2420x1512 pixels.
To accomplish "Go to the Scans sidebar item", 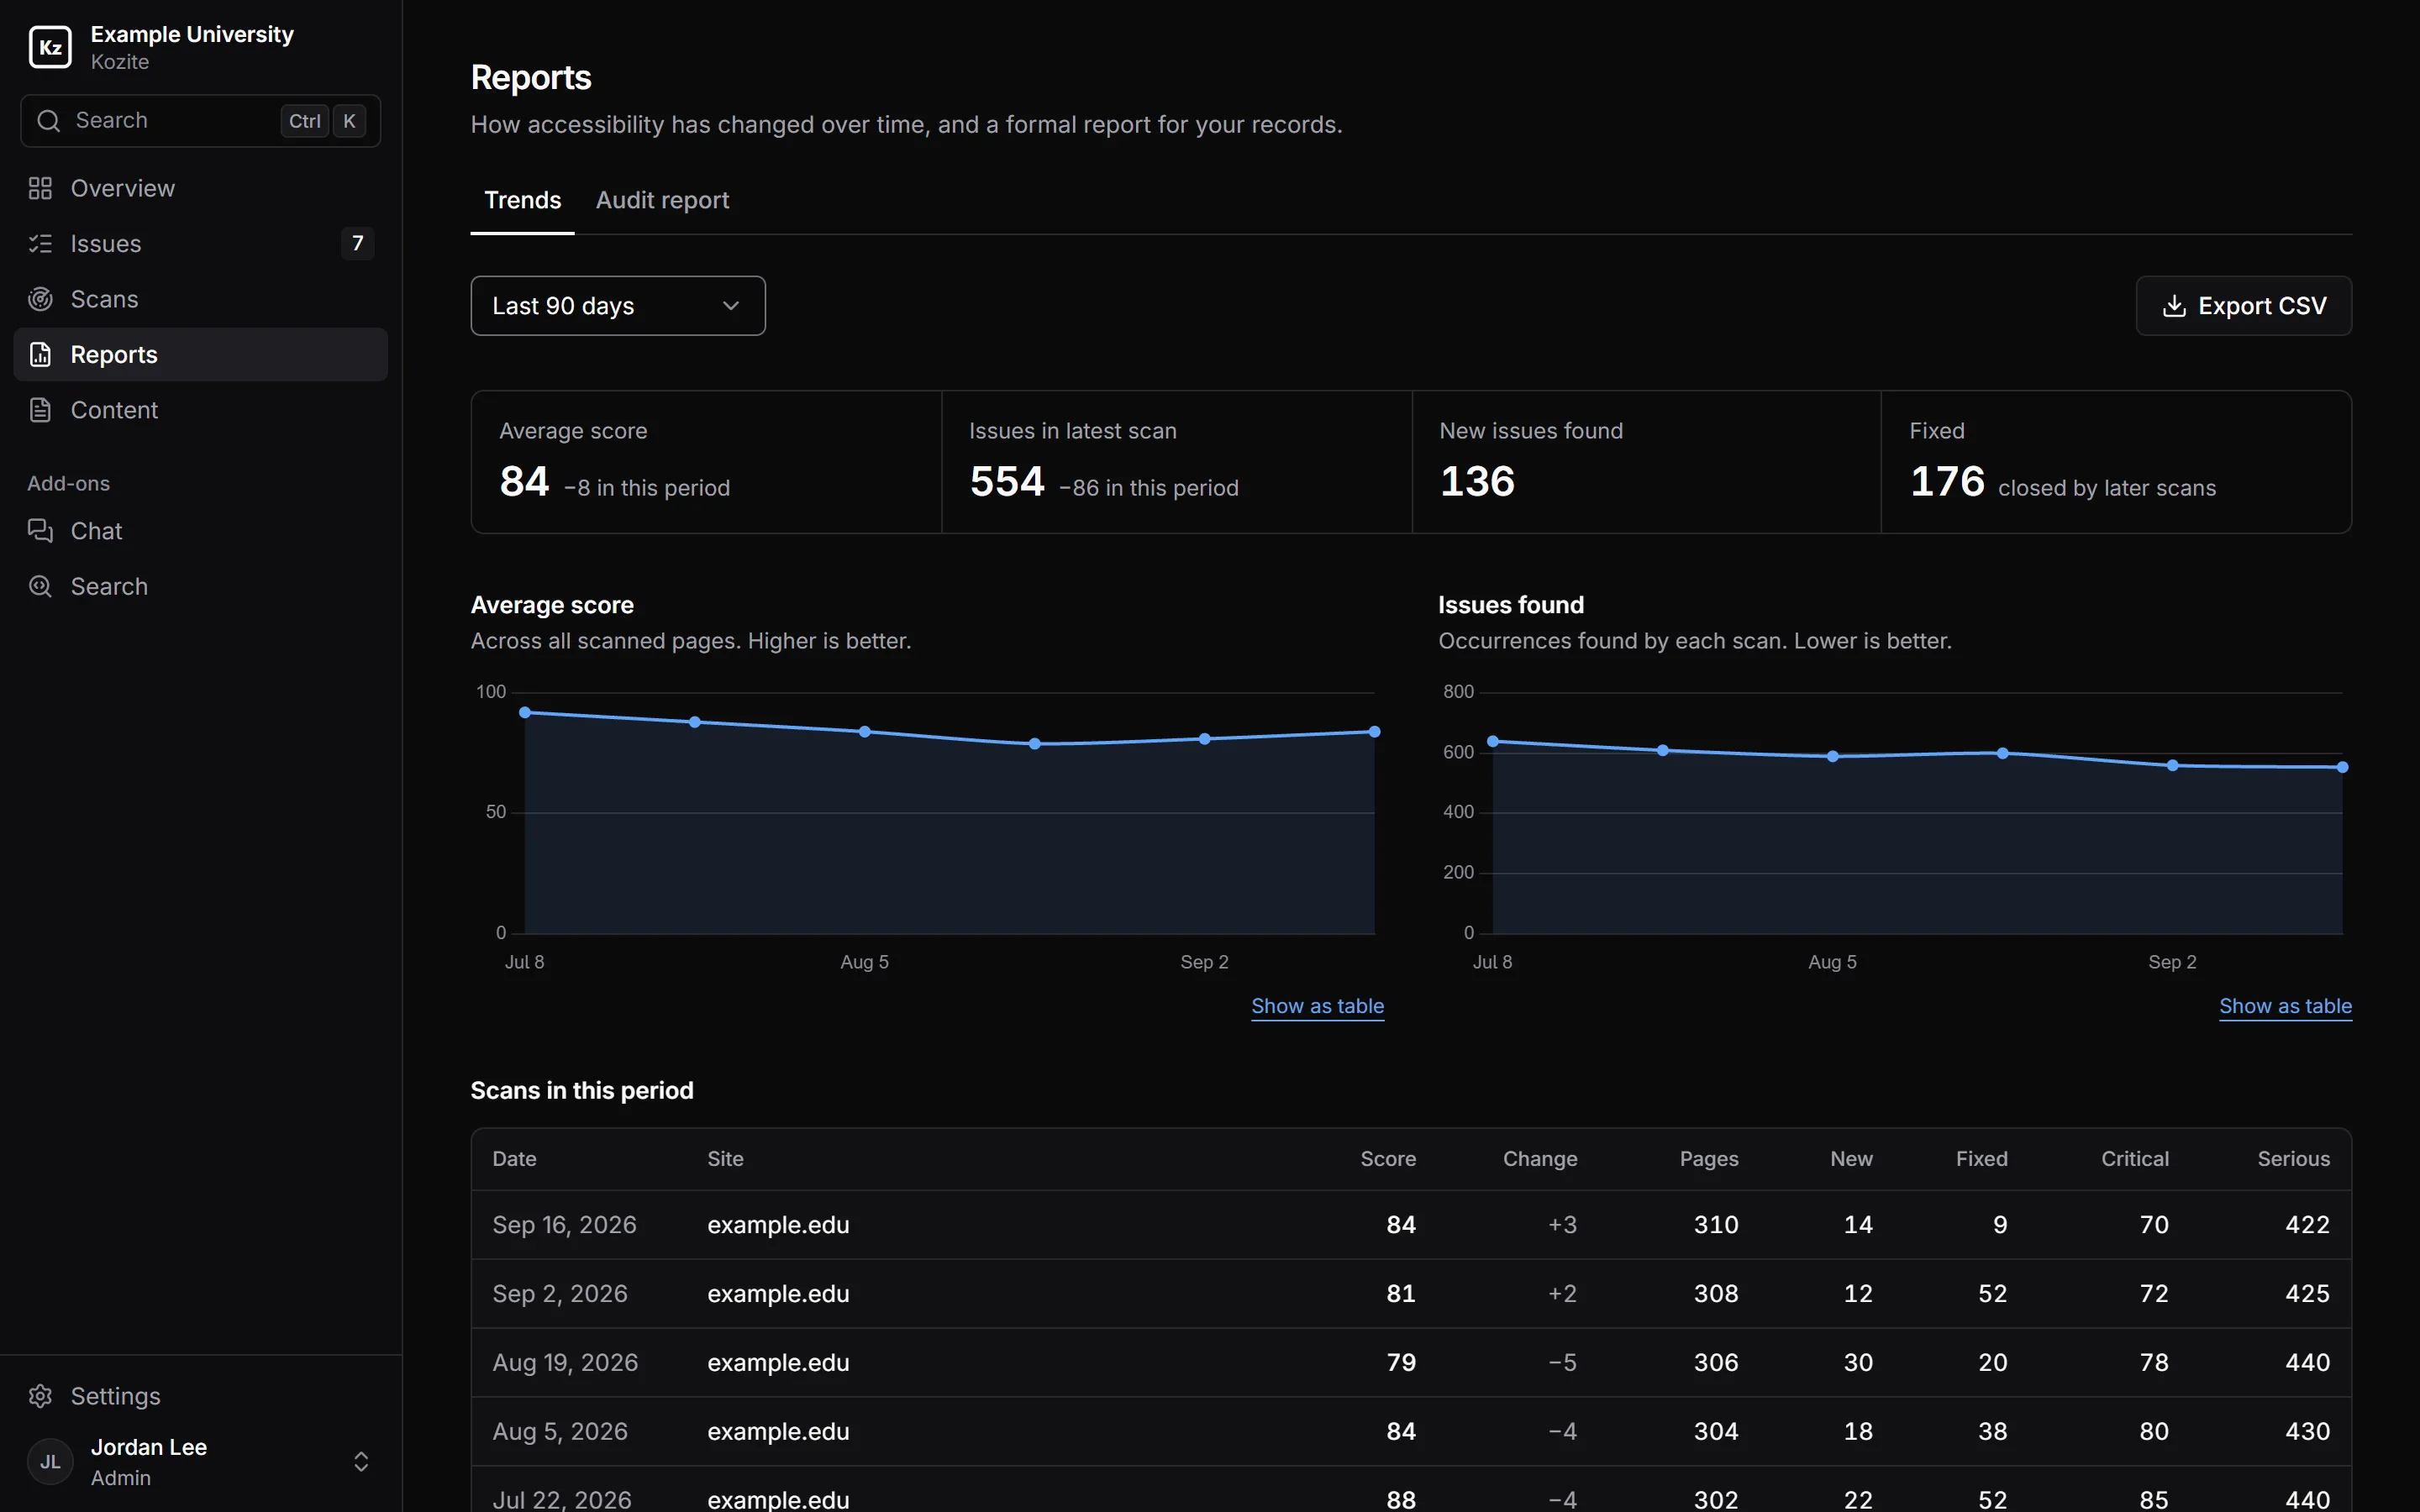I will (x=200, y=299).
